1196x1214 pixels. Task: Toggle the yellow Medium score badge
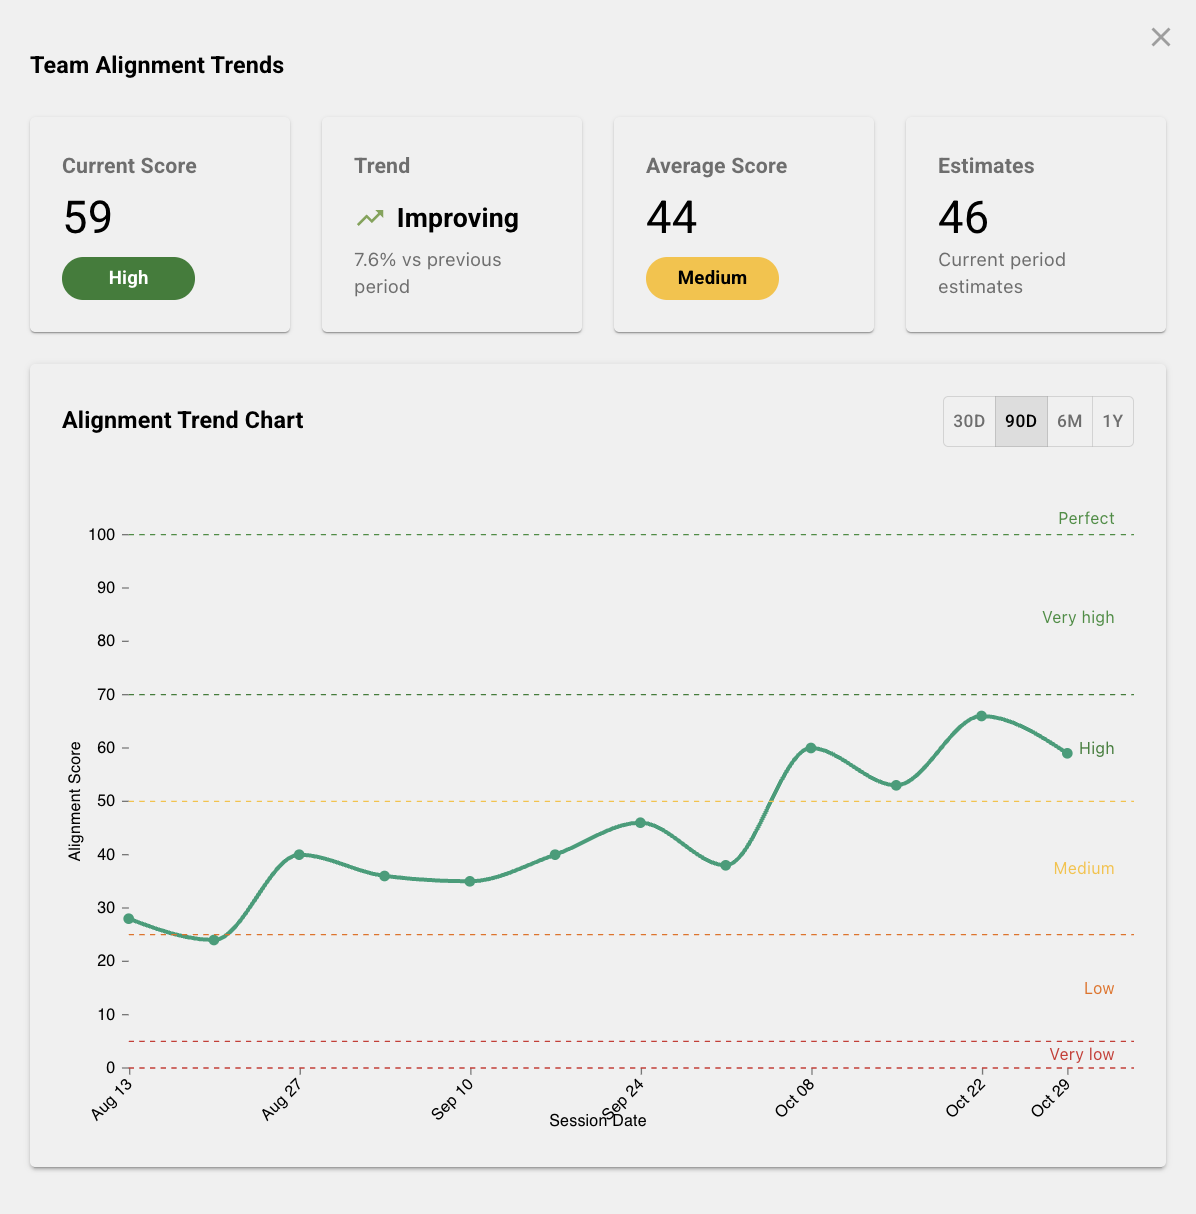[712, 278]
